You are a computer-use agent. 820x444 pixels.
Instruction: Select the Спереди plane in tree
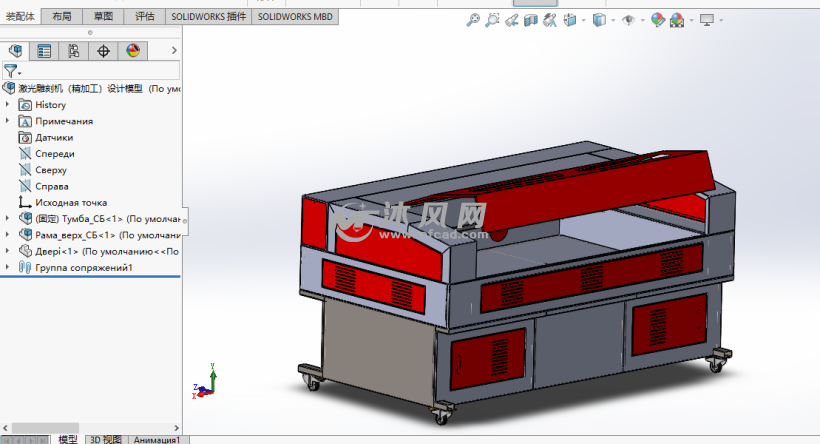click(55, 154)
